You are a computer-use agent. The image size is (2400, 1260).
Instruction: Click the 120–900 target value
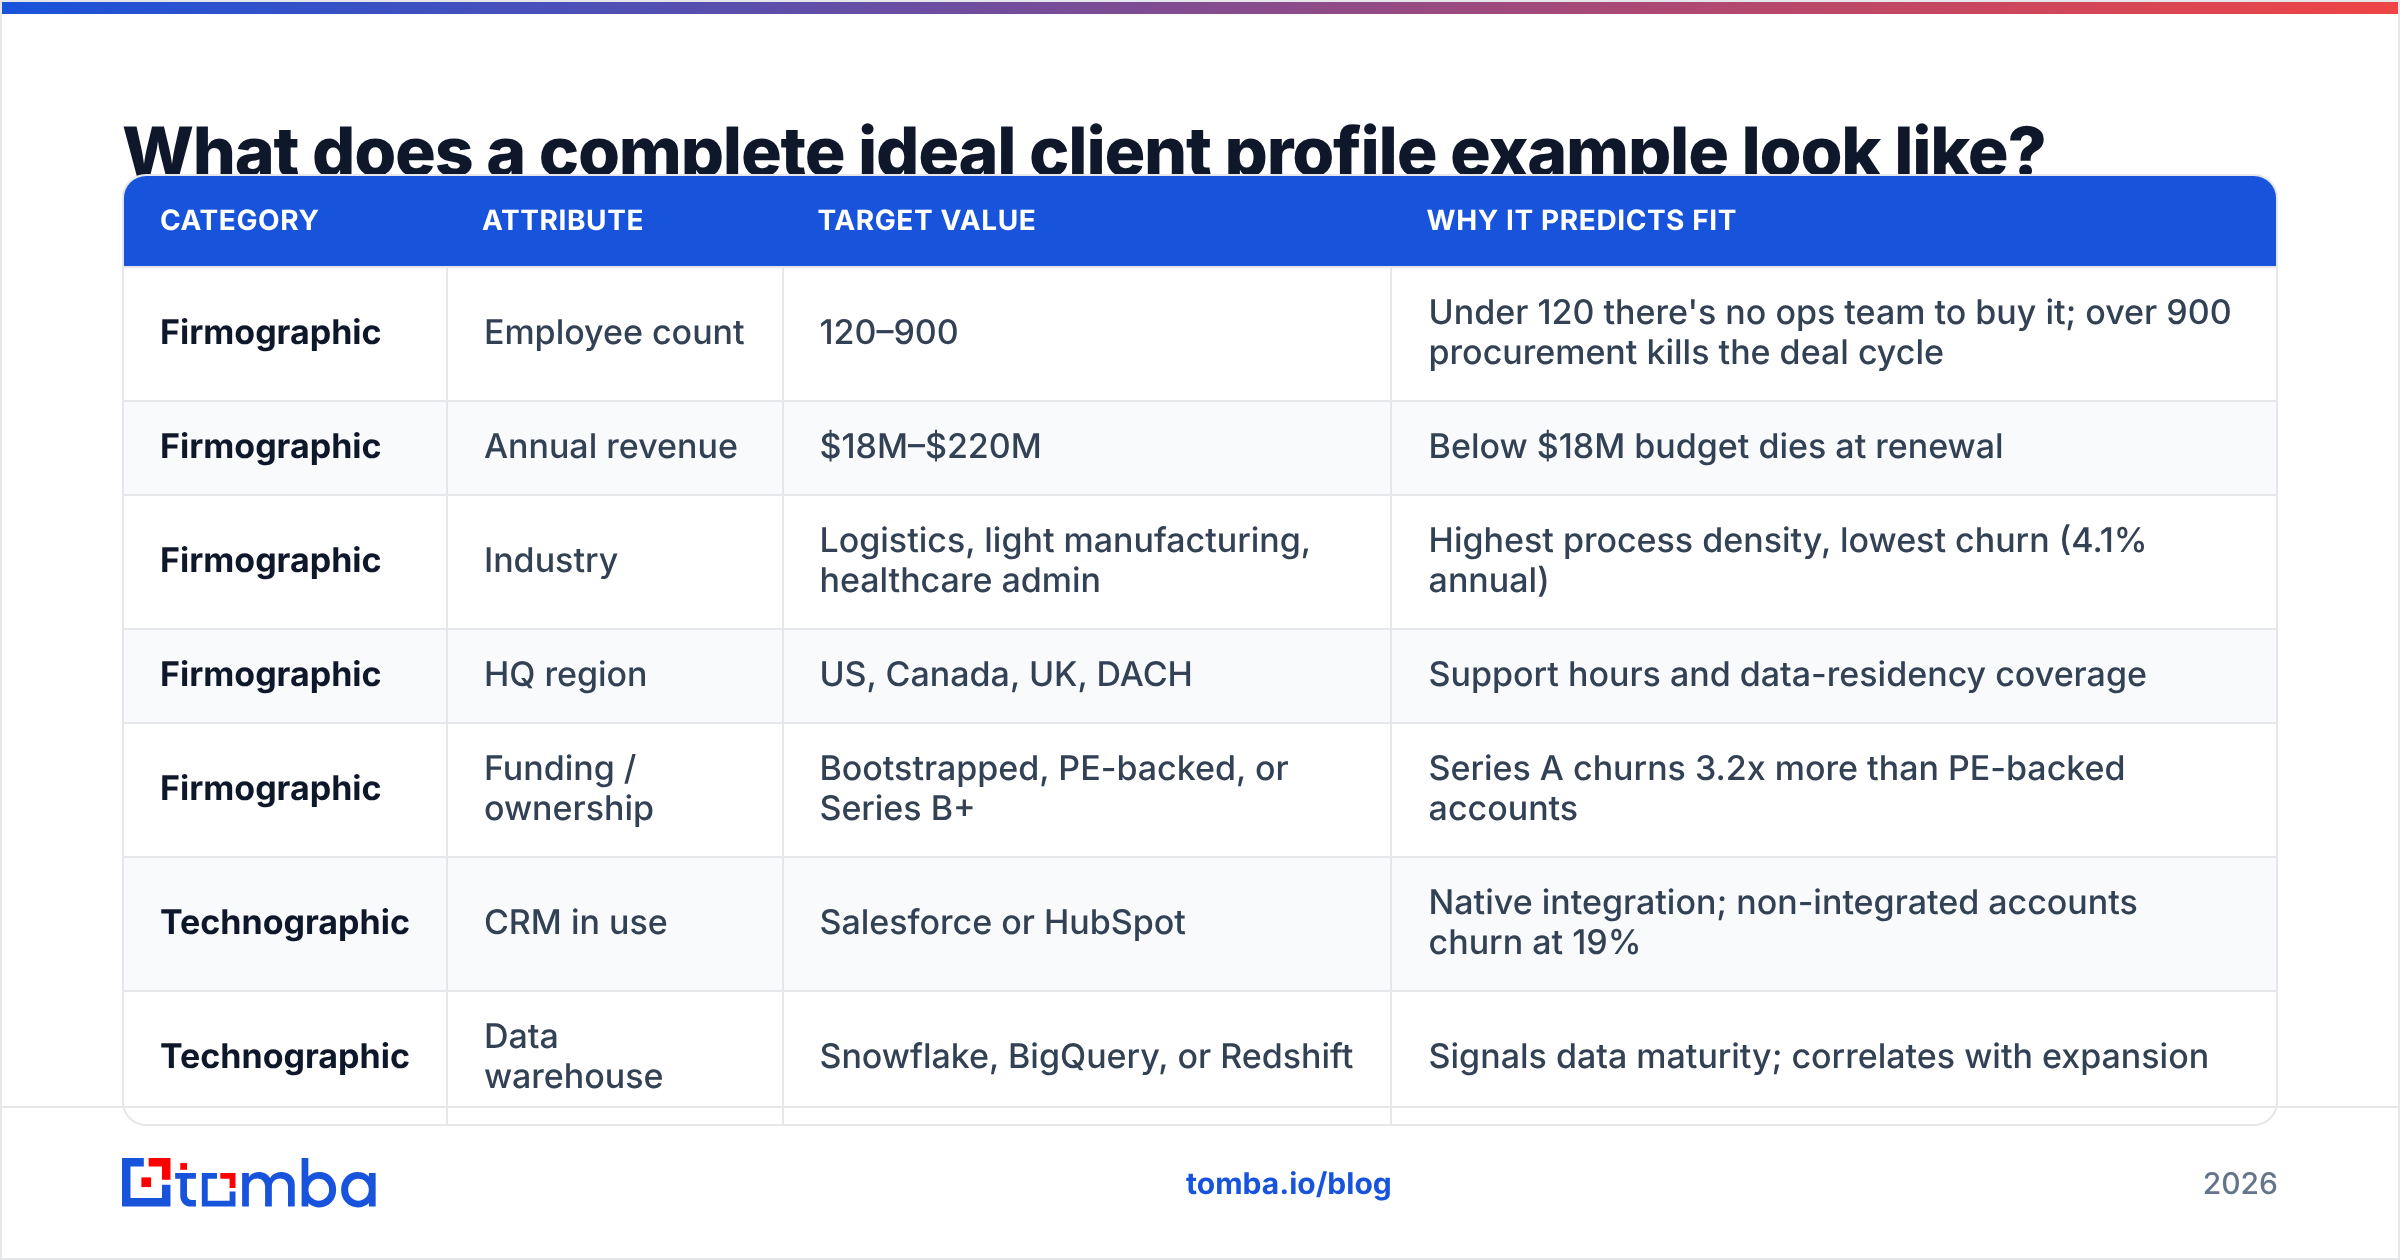888,332
